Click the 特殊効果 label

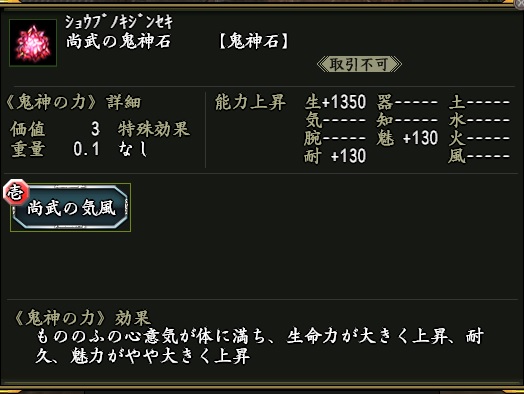(154, 129)
